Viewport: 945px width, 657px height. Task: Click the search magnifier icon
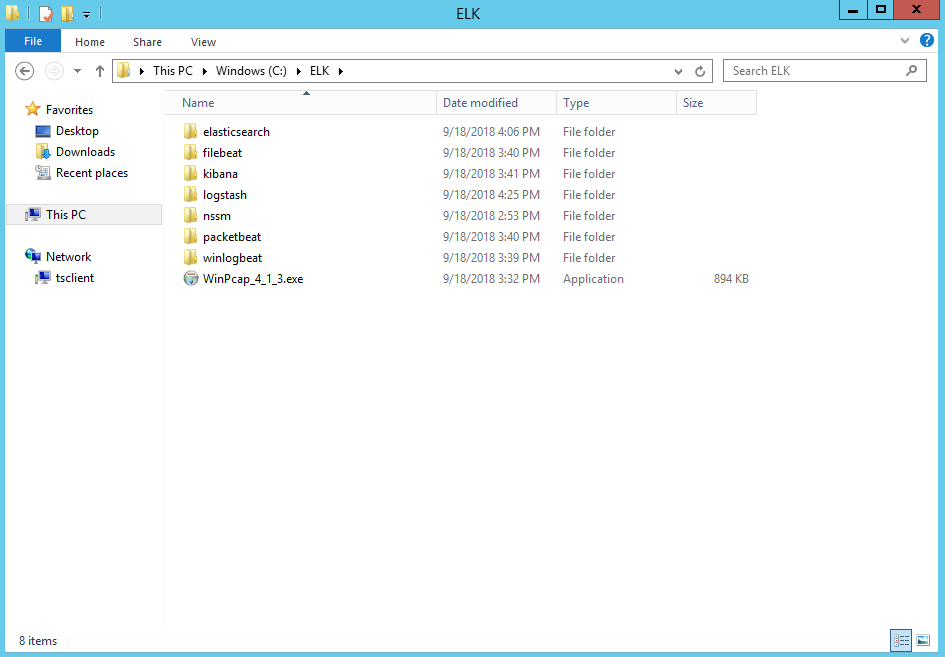pyautogui.click(x=911, y=71)
